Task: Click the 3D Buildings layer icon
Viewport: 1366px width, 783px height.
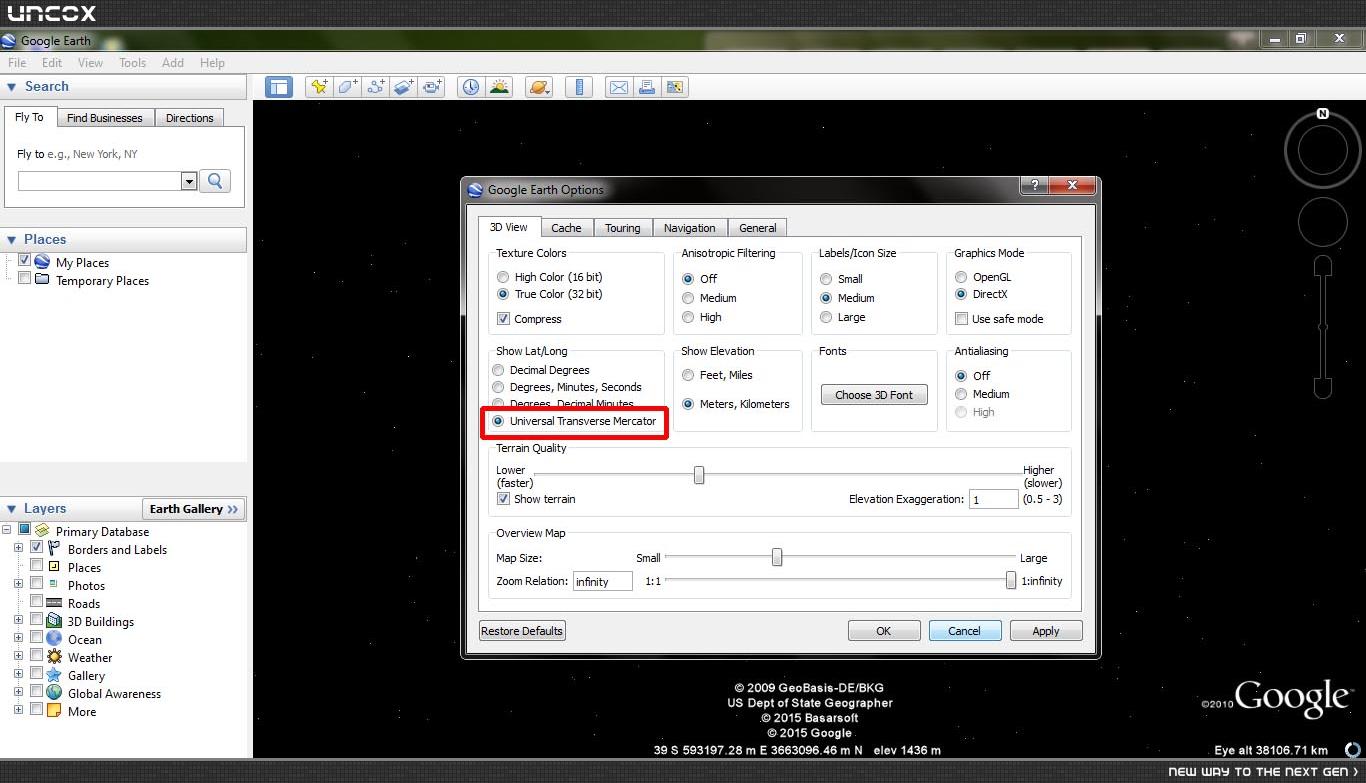Action: point(54,621)
